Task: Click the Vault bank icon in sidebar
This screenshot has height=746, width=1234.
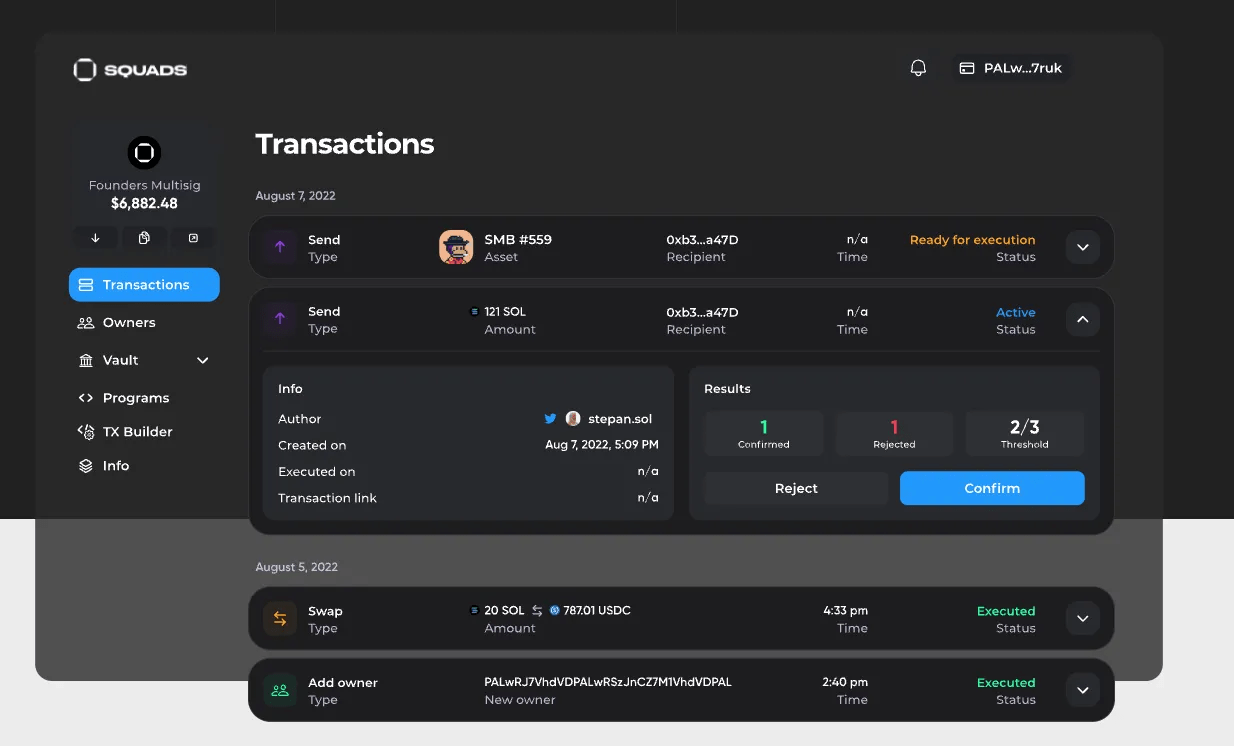Action: [84, 360]
